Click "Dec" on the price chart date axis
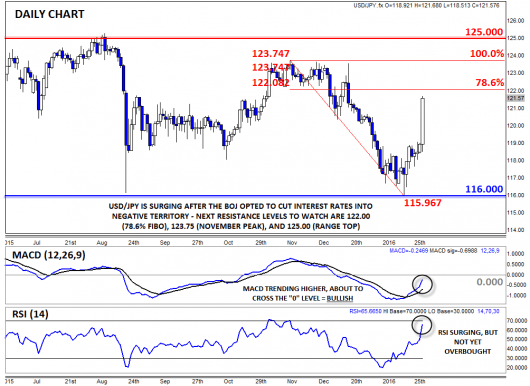Screen dimensions: 530x386 point(323,243)
